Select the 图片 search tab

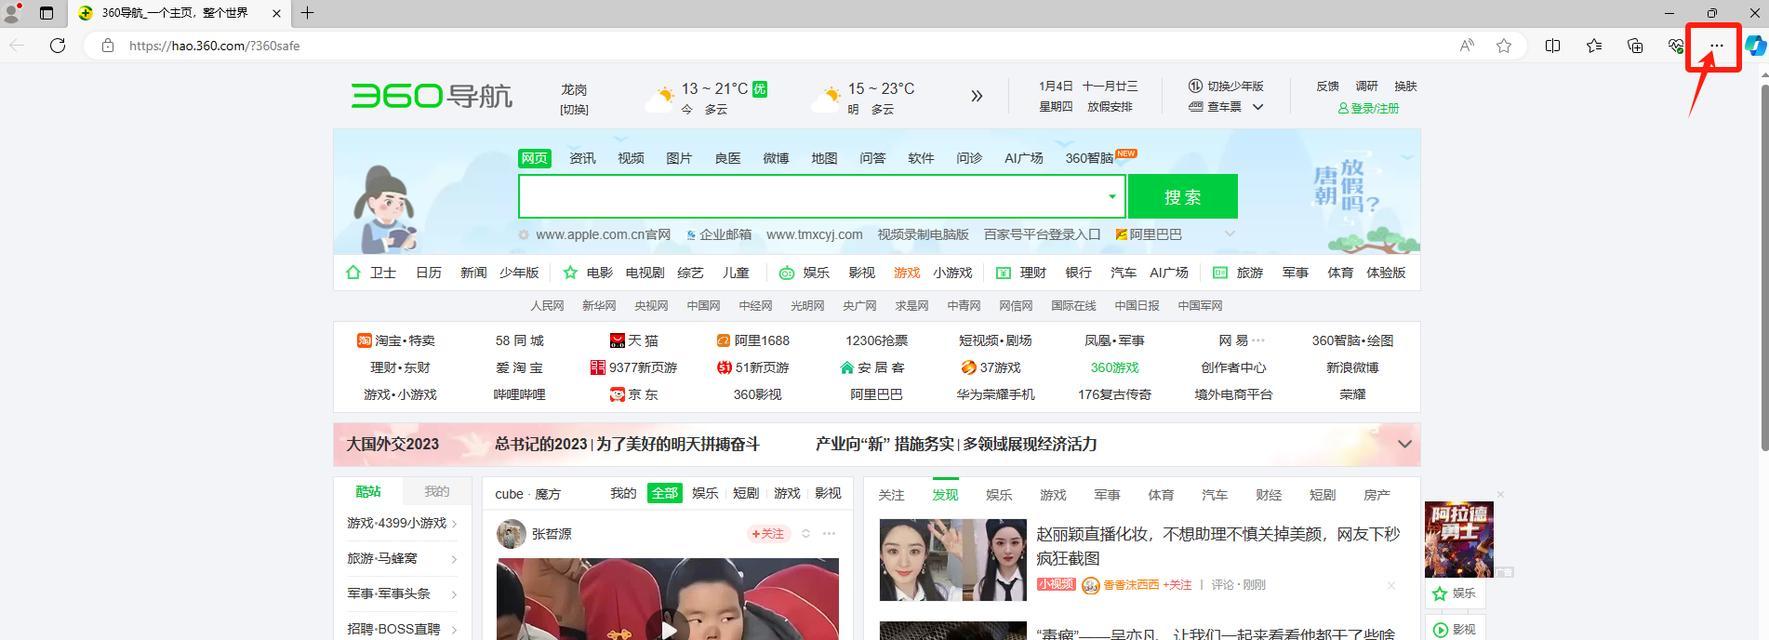coord(679,158)
